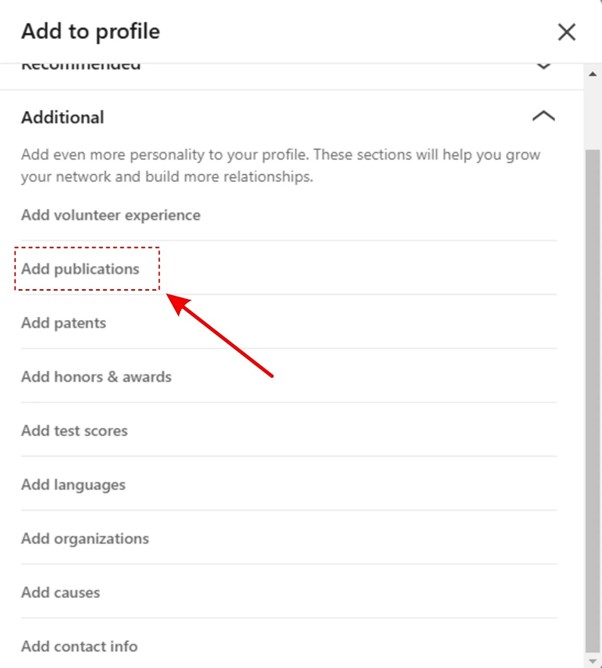Close the Add to profile dialog
The height and width of the screenshot is (668, 602).
(x=566, y=32)
